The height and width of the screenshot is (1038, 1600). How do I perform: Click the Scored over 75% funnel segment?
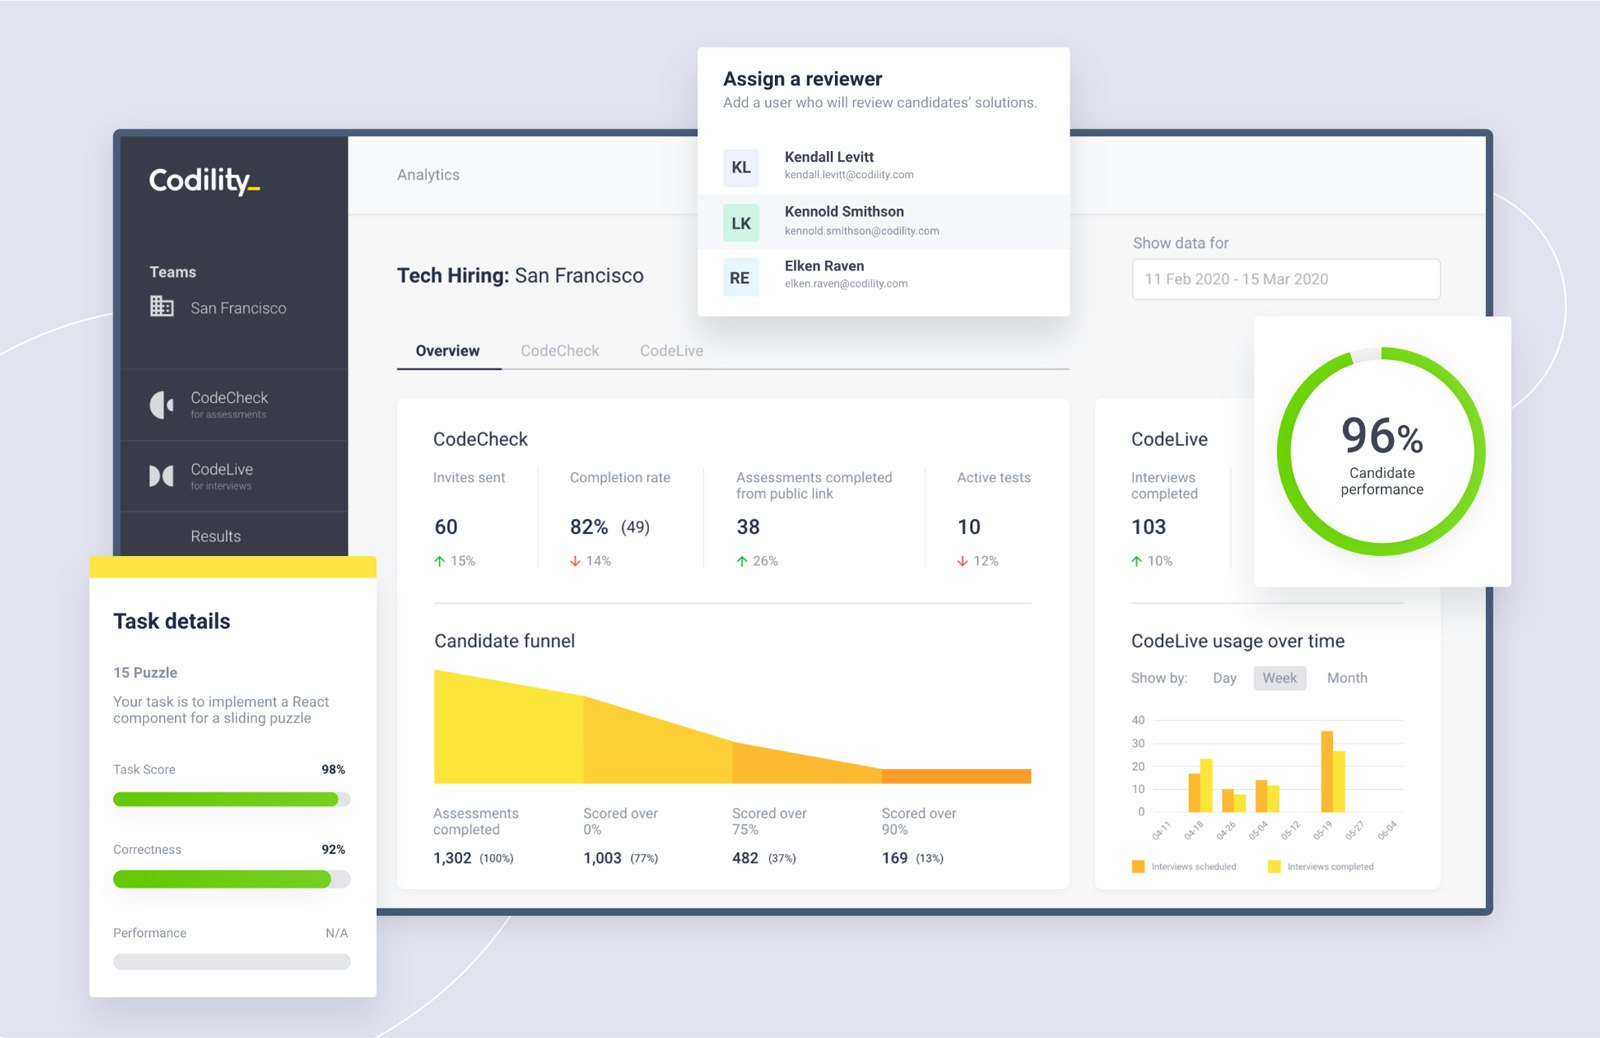[x=806, y=765]
